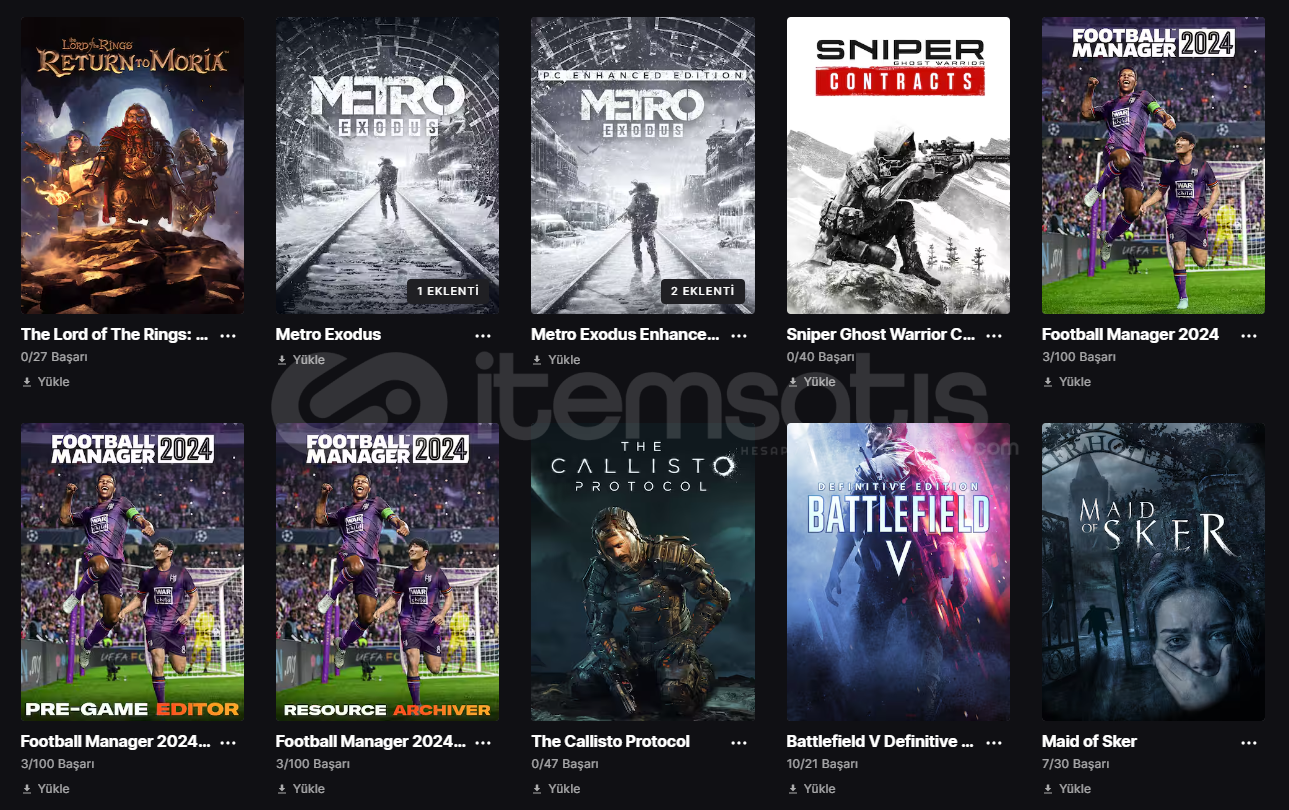Click download icon under Battlefield V Definitive
The height and width of the screenshot is (810, 1289).
(x=793, y=789)
